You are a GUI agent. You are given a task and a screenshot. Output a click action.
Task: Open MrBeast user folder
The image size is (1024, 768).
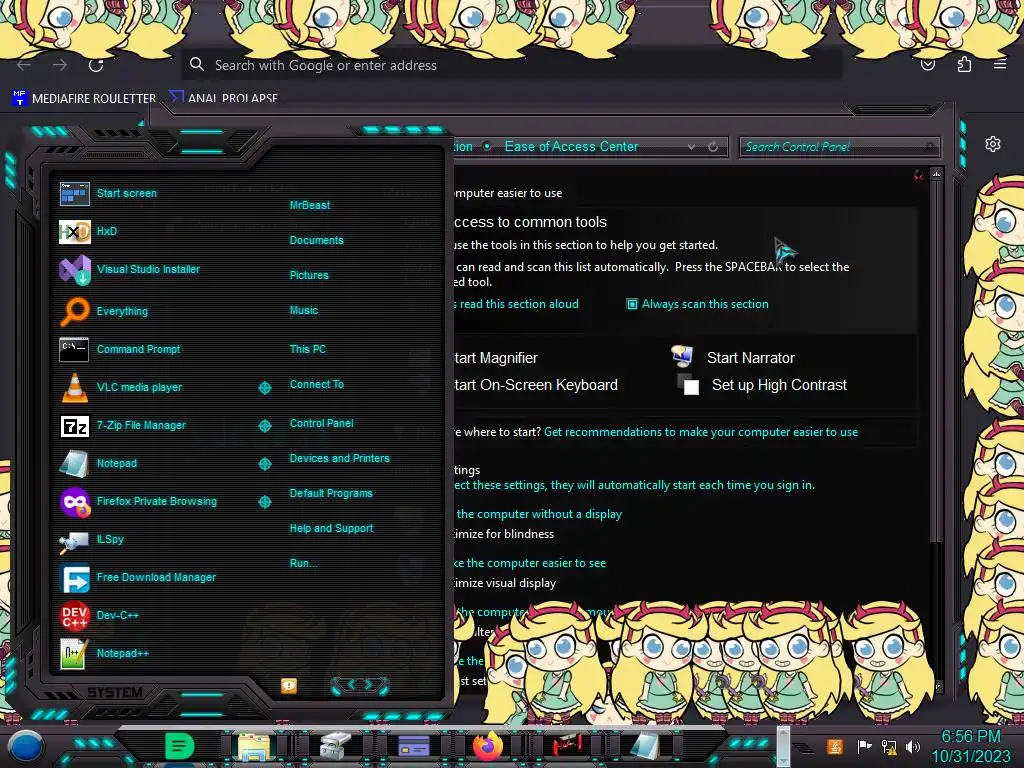point(310,205)
